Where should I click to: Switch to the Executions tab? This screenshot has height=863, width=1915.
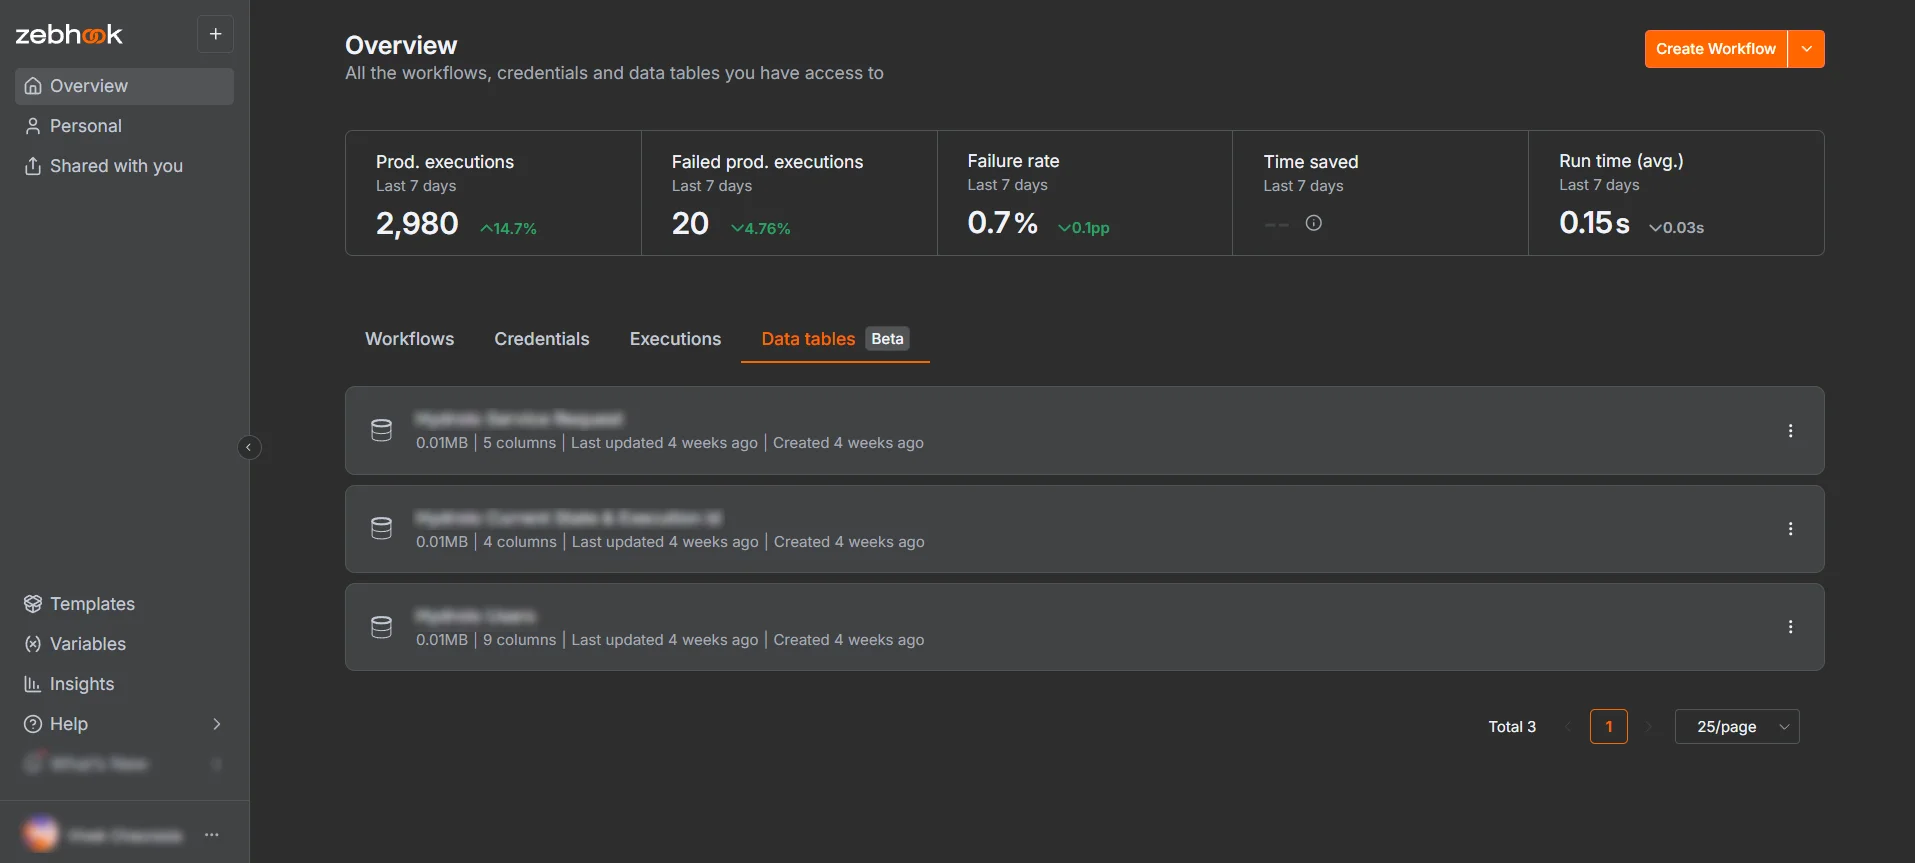(x=675, y=339)
